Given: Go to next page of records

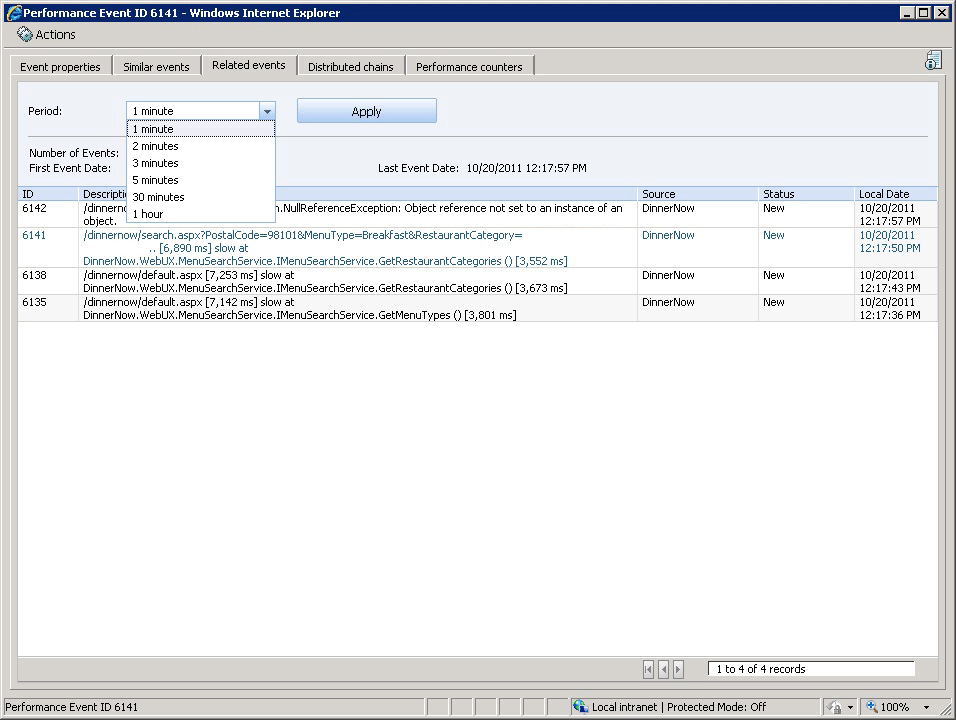Looking at the screenshot, I should [679, 669].
